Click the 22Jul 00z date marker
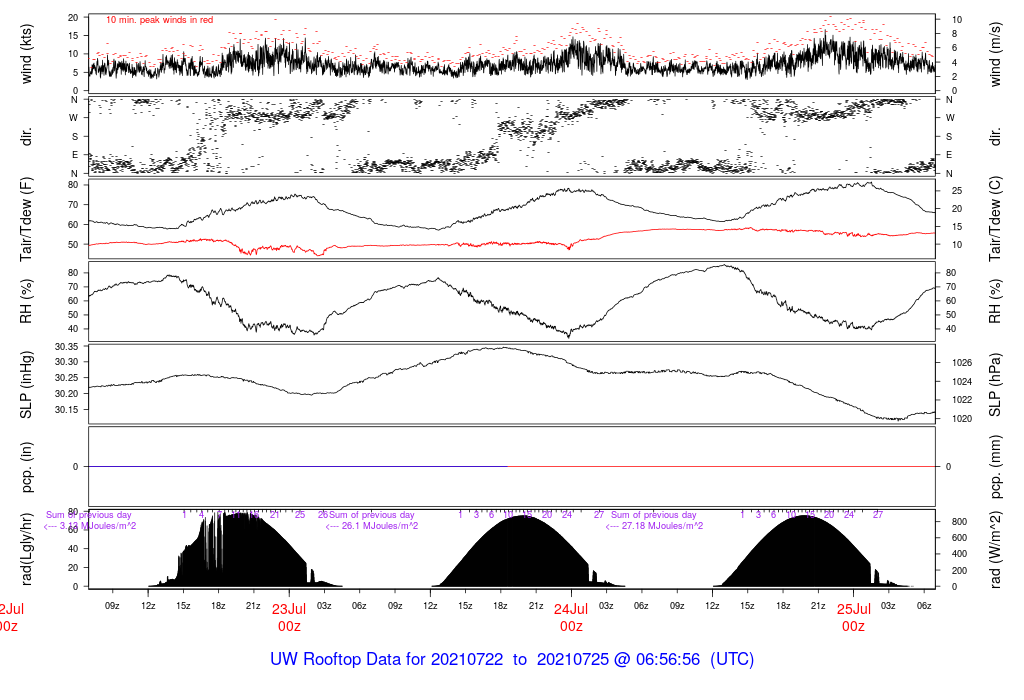 (x=10, y=616)
